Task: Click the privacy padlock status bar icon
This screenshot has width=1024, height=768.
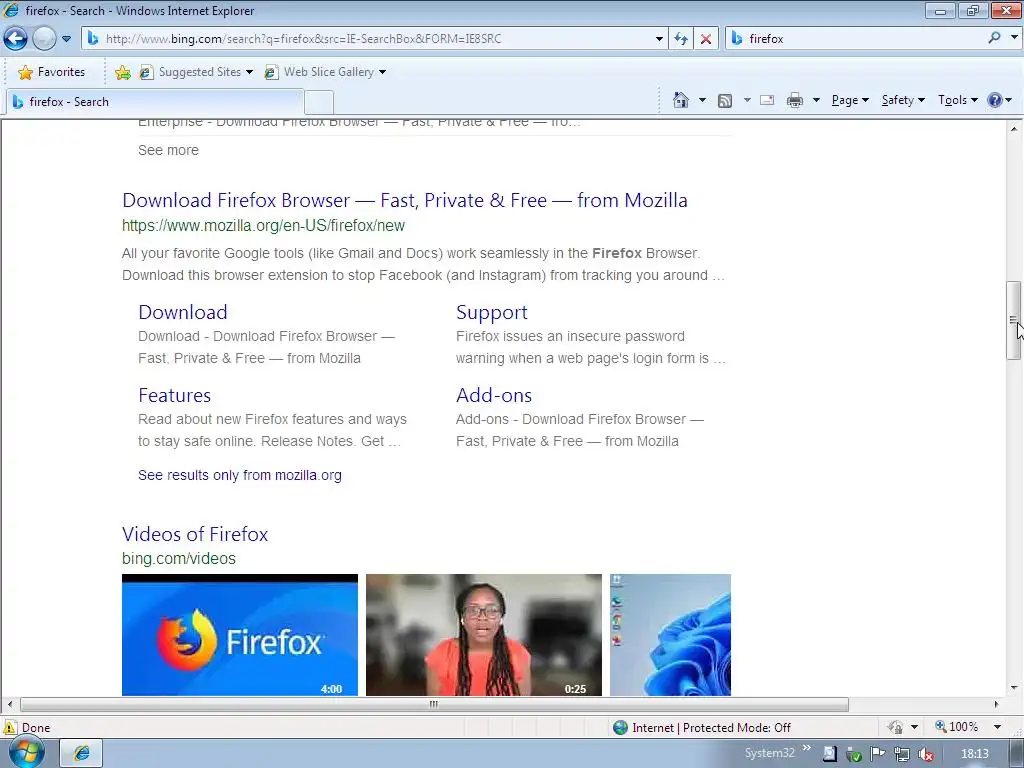Action: coord(895,728)
